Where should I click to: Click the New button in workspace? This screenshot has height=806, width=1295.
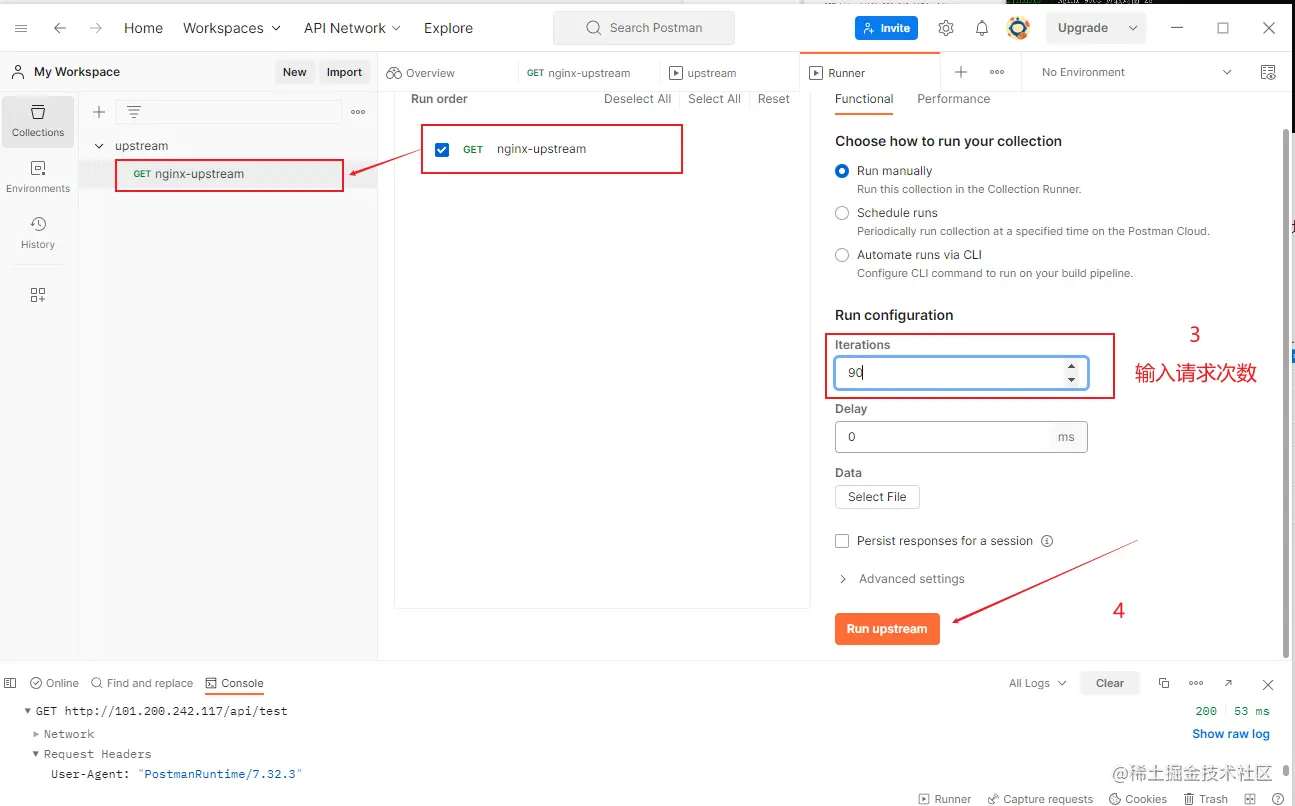point(295,72)
